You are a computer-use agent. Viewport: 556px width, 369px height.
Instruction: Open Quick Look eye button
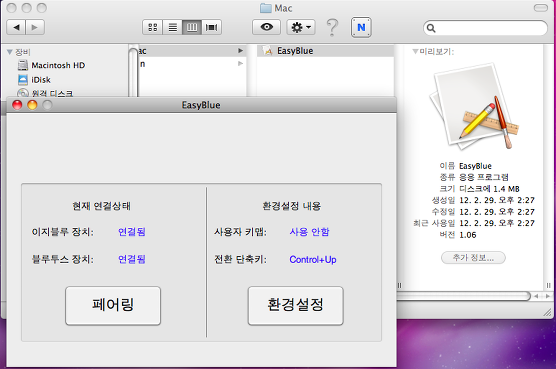(267, 27)
